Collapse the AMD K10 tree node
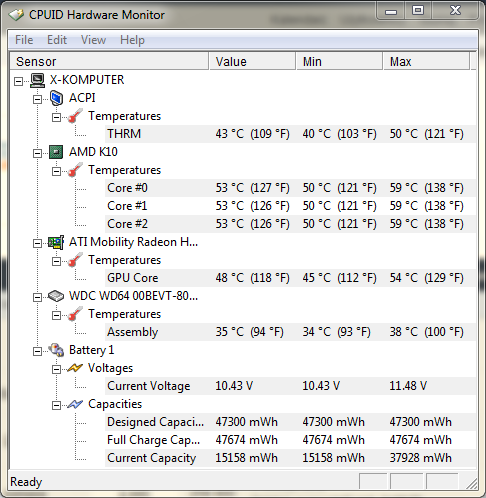 (37, 153)
